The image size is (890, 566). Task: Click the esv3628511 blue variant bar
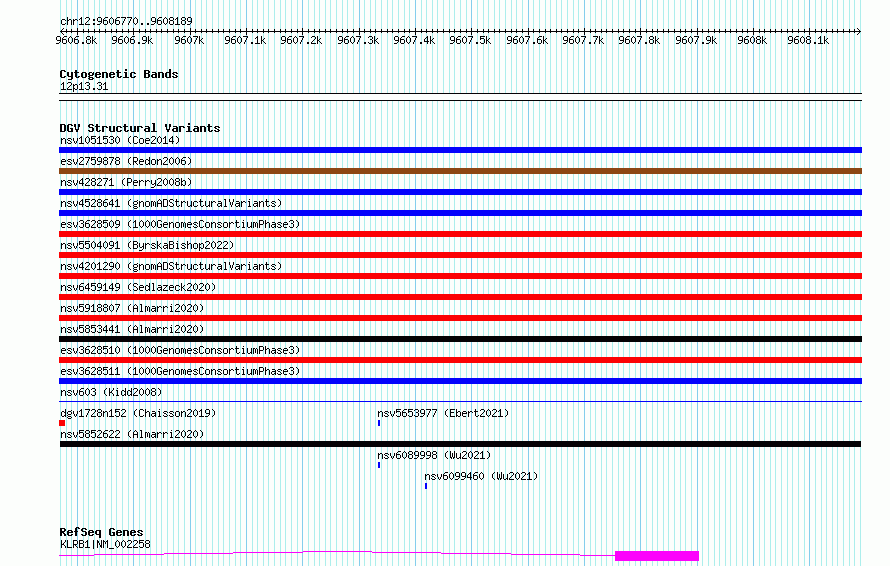click(x=460, y=381)
